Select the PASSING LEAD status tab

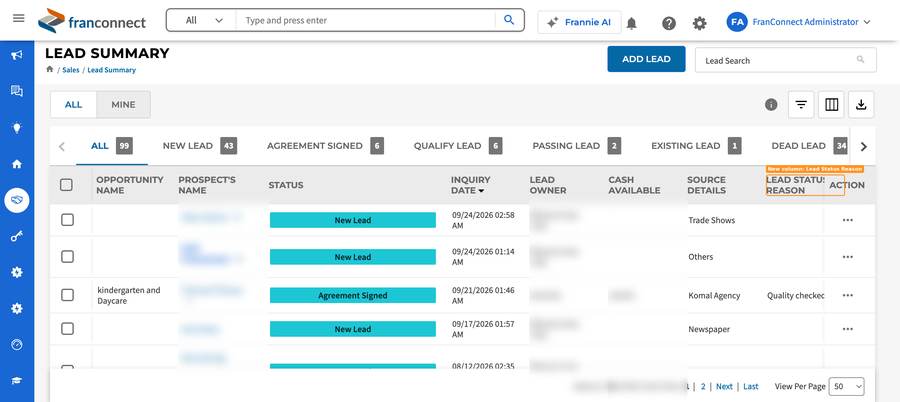577,146
